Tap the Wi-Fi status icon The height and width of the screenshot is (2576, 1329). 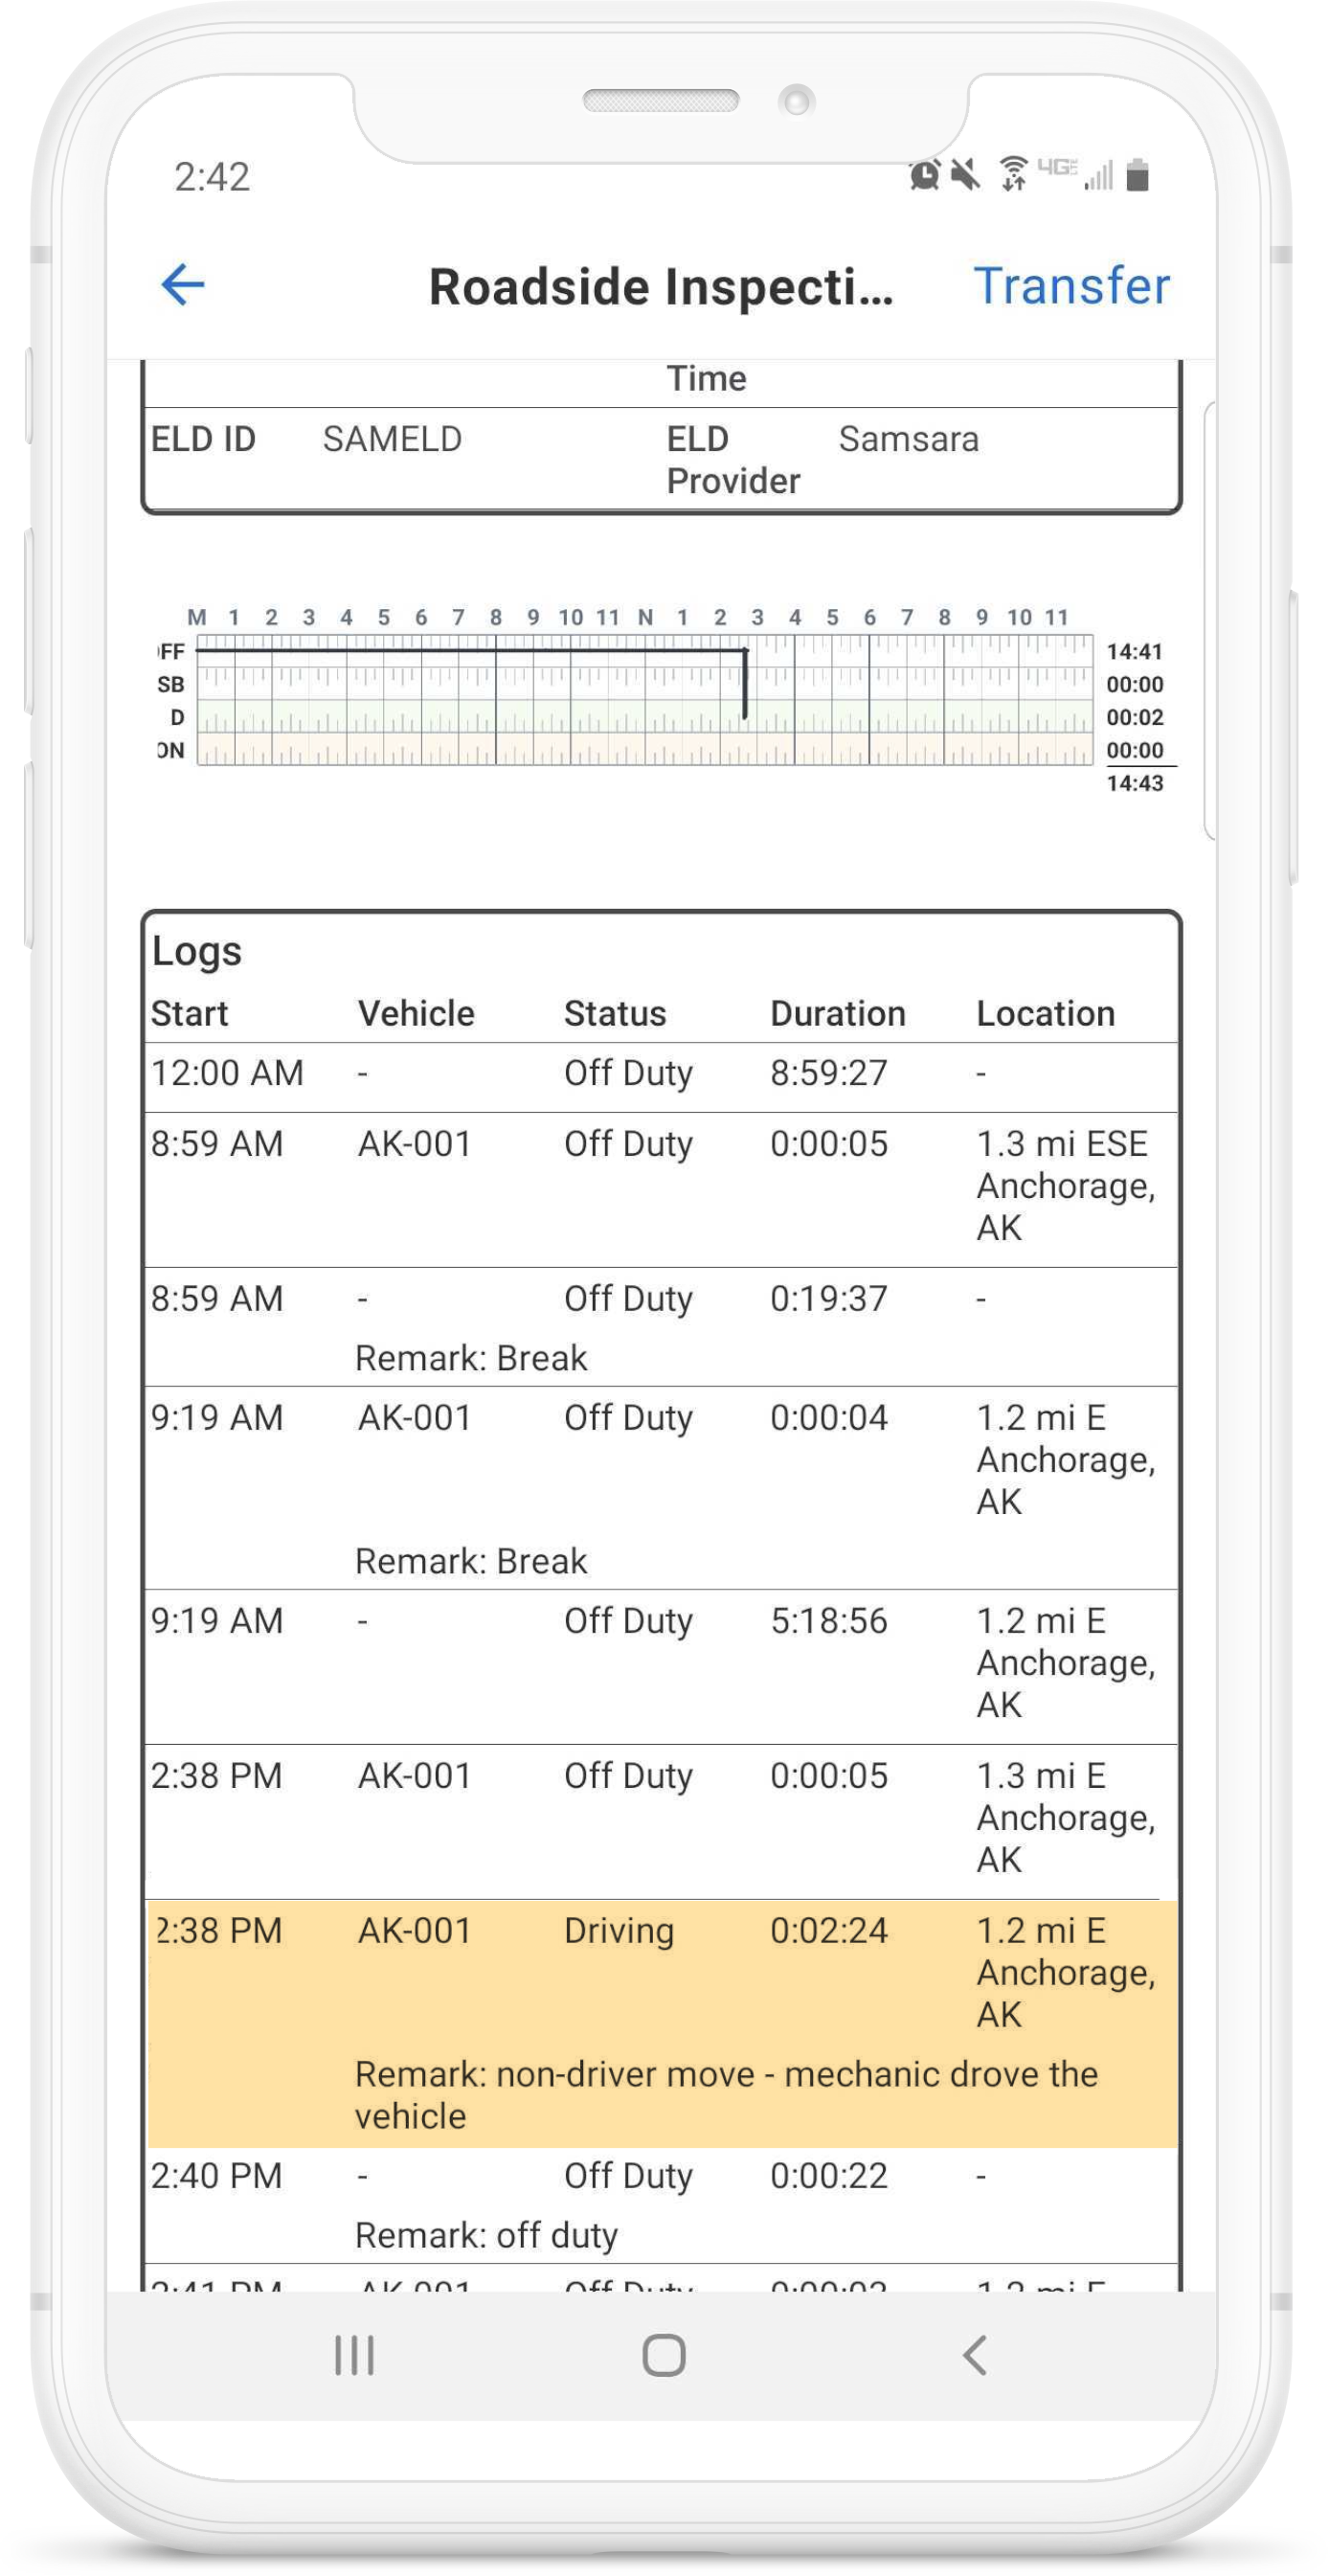(x=1013, y=174)
